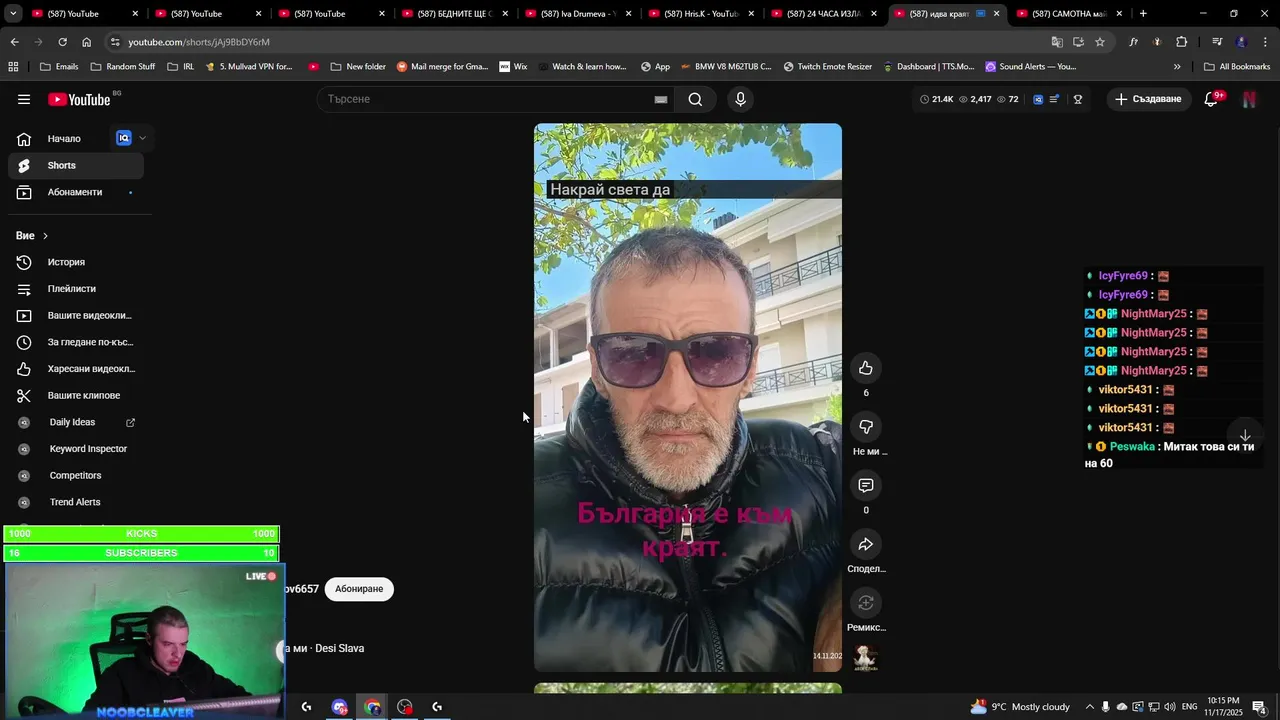Open the vidIQ list icon in the stats bar
Image resolution: width=1280 pixels, height=720 pixels.
(x=1054, y=99)
